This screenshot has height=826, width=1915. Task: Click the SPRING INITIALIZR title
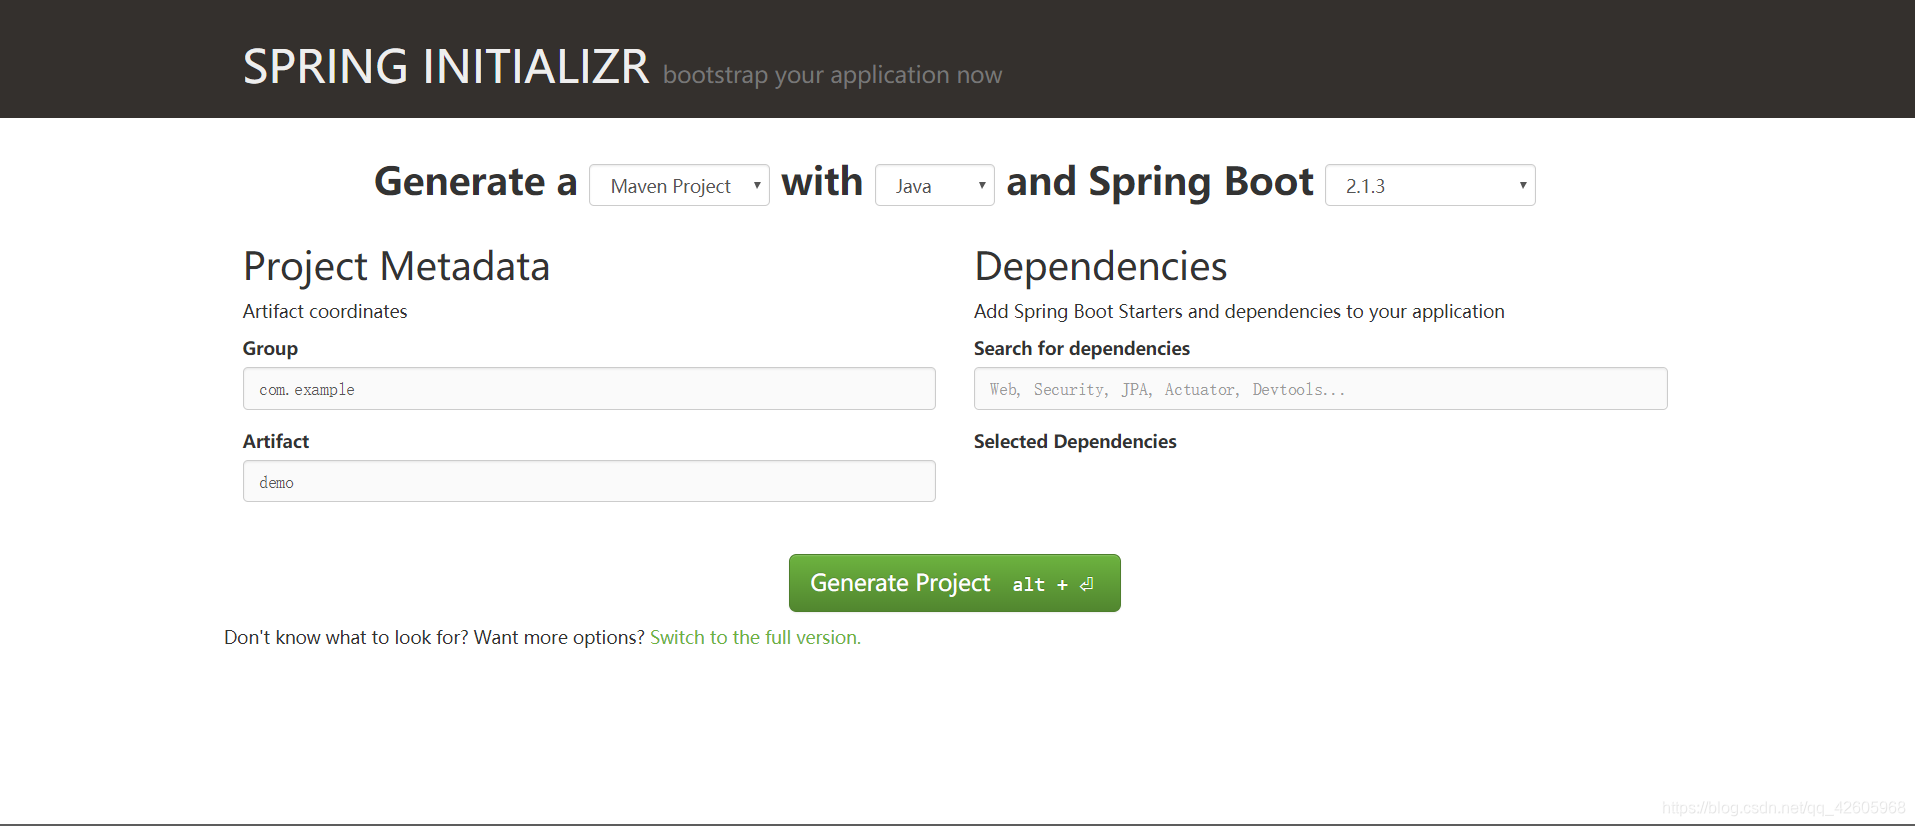[446, 67]
